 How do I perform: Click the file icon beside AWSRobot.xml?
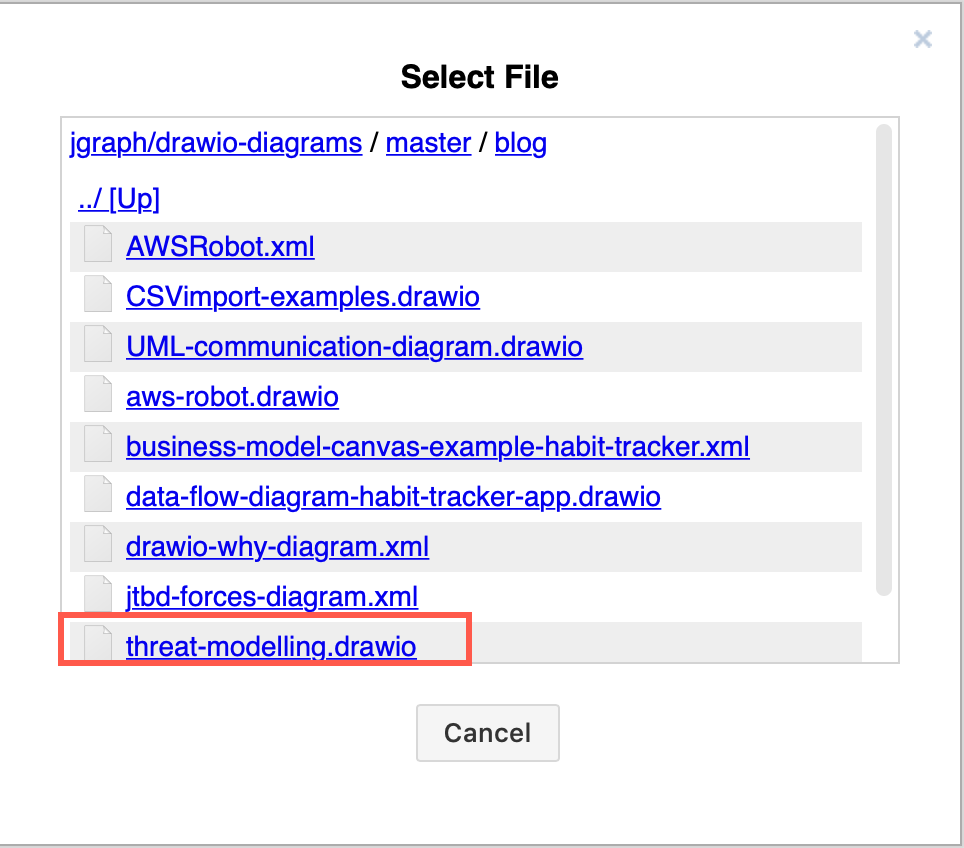[x=97, y=244]
